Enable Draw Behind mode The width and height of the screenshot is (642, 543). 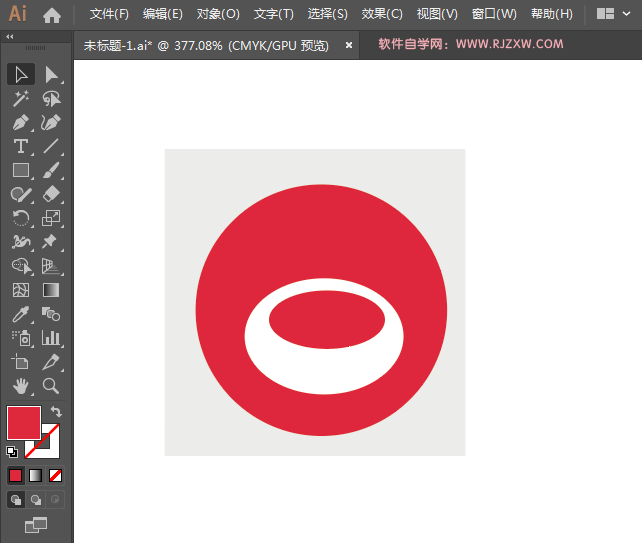point(36,500)
